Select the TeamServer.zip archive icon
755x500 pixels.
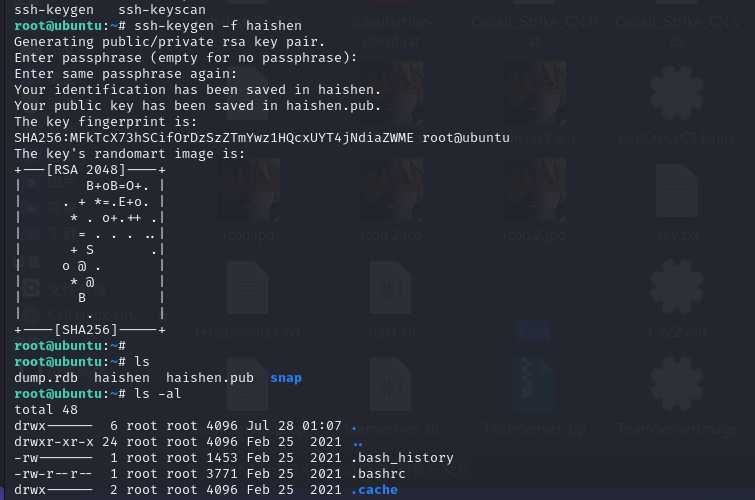click(x=534, y=384)
